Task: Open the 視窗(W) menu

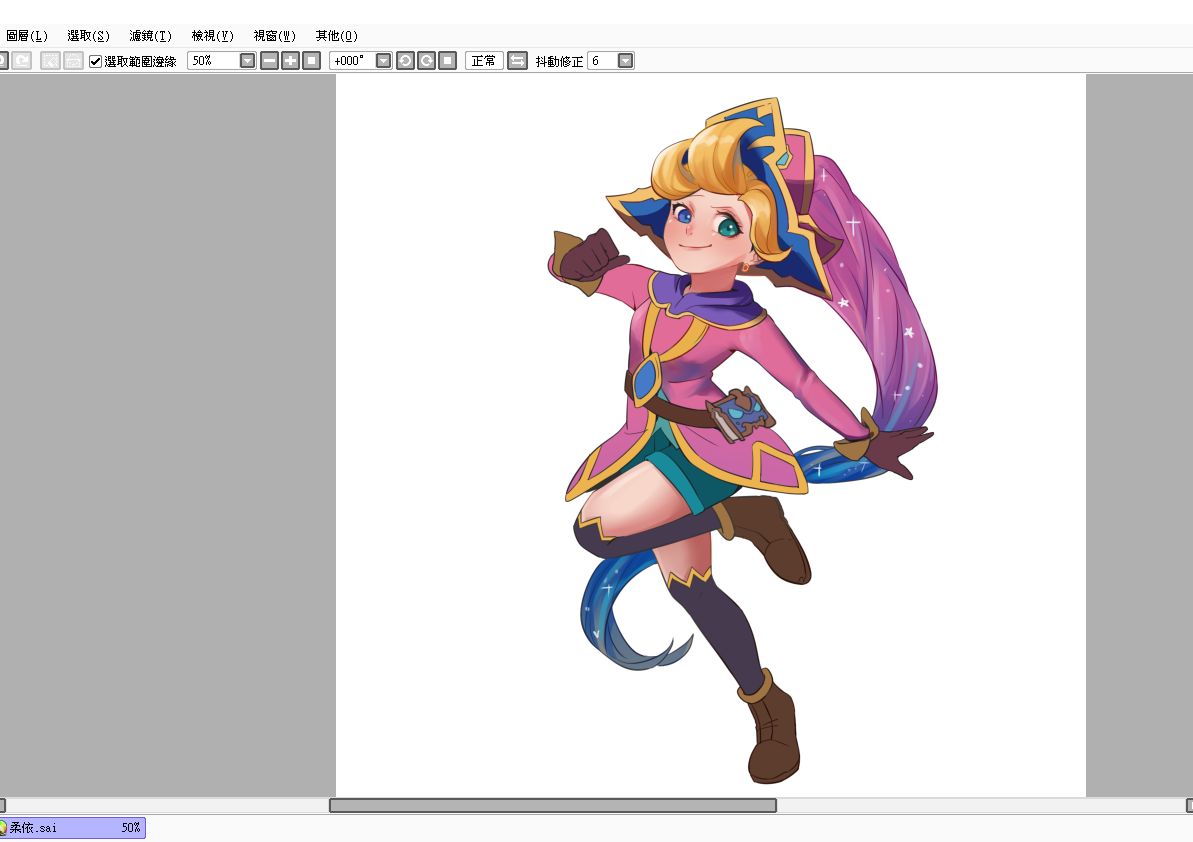Action: coord(275,36)
